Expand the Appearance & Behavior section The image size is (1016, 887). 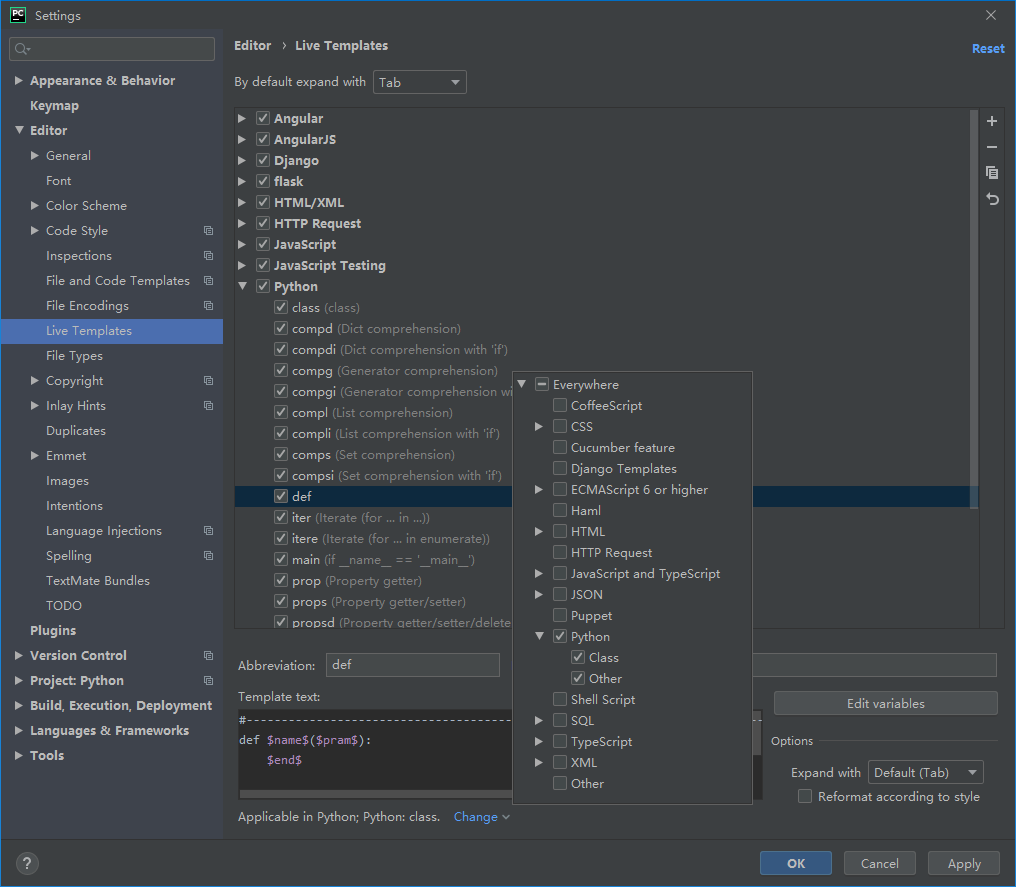point(19,80)
